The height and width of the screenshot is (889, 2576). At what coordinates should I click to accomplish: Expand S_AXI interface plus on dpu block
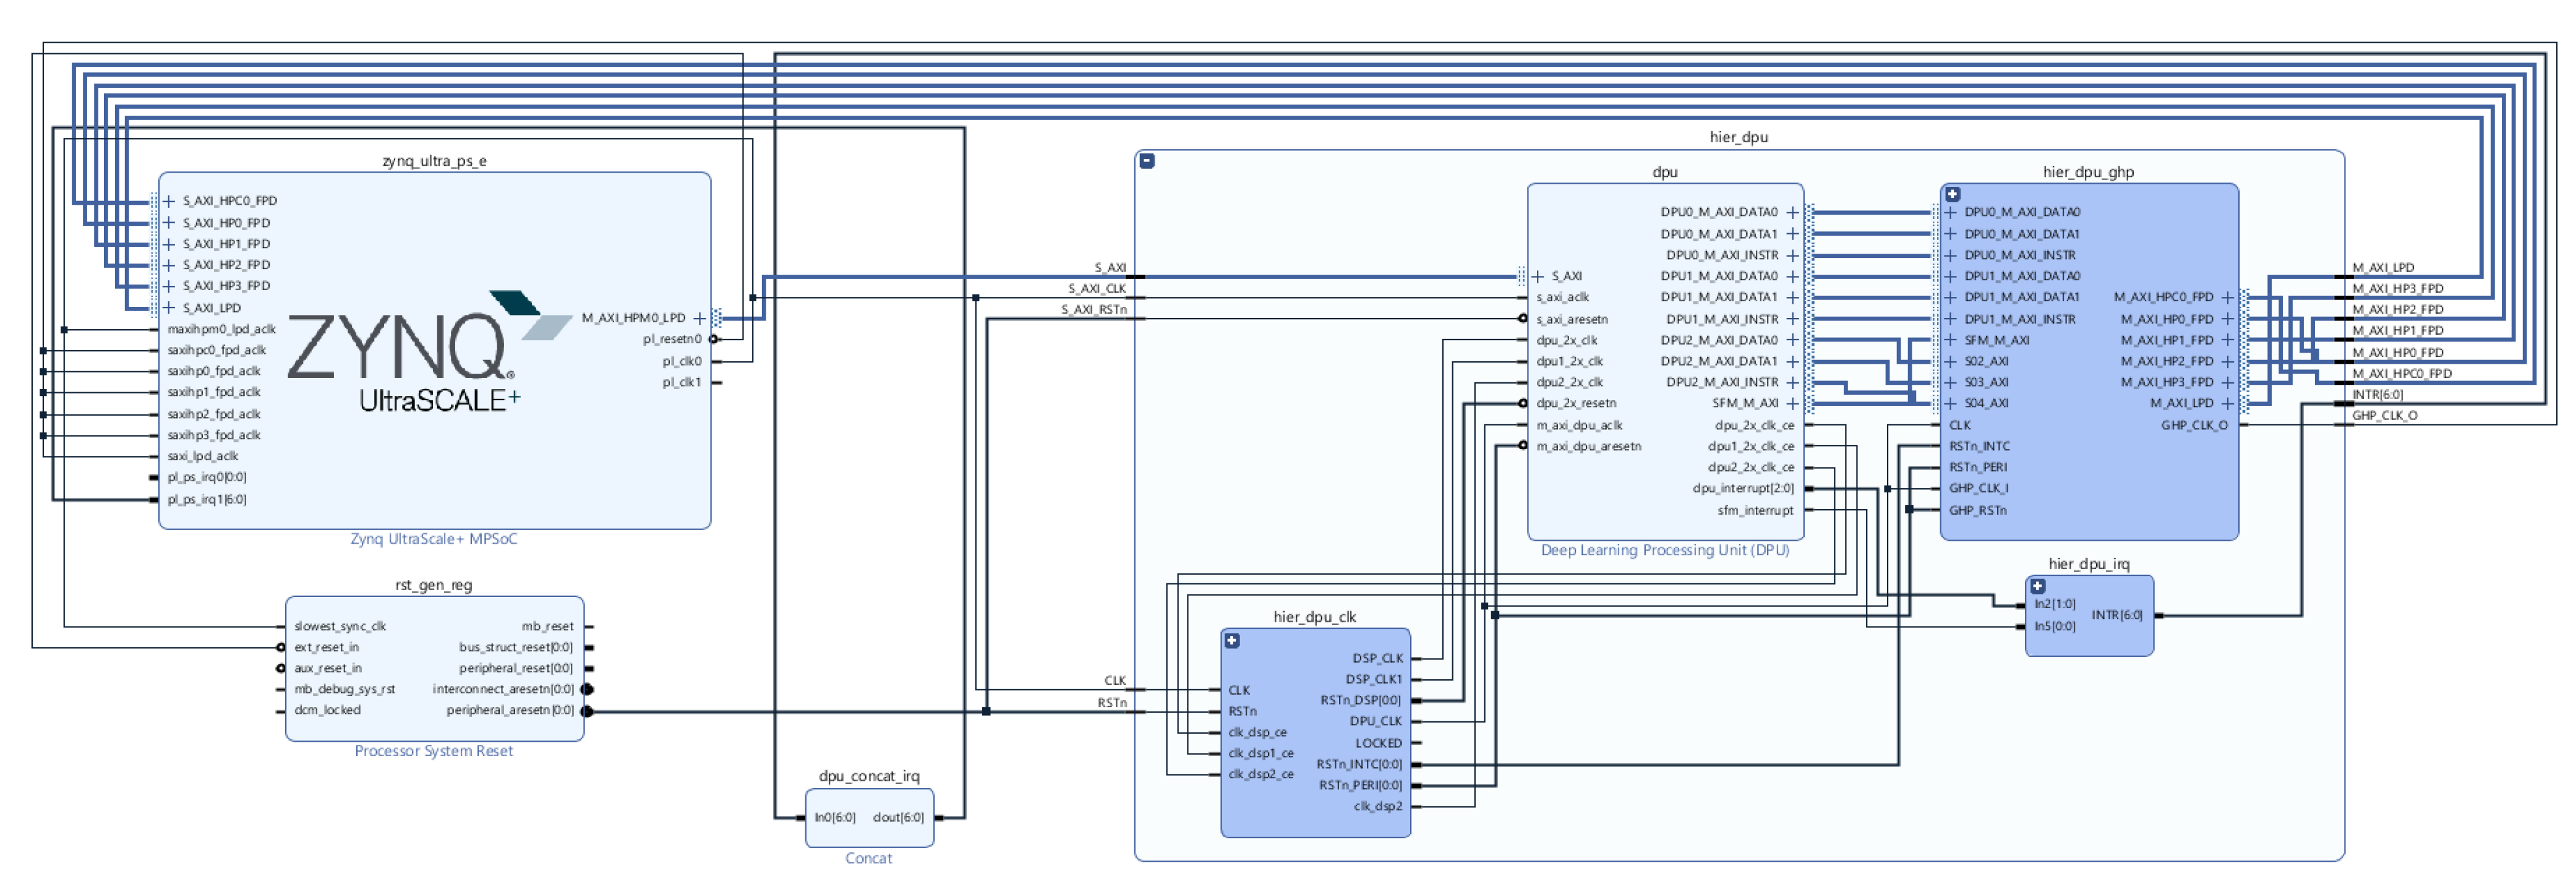pyautogui.click(x=1538, y=276)
